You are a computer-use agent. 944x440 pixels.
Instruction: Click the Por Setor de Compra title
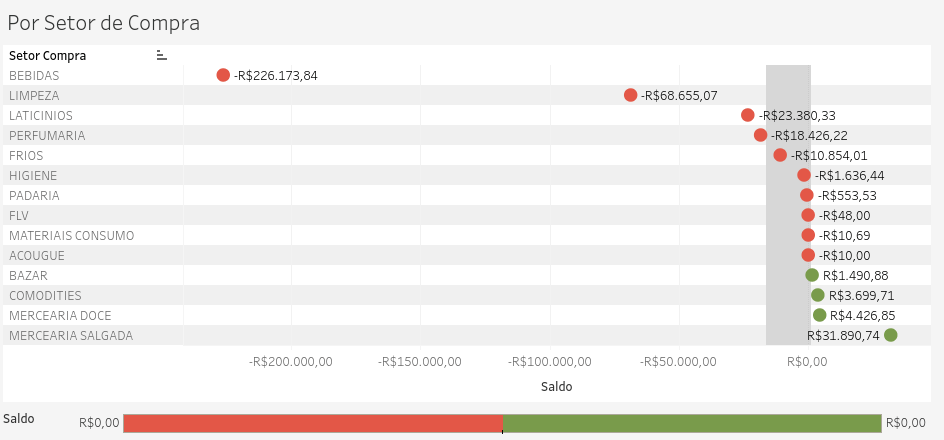click(x=104, y=23)
